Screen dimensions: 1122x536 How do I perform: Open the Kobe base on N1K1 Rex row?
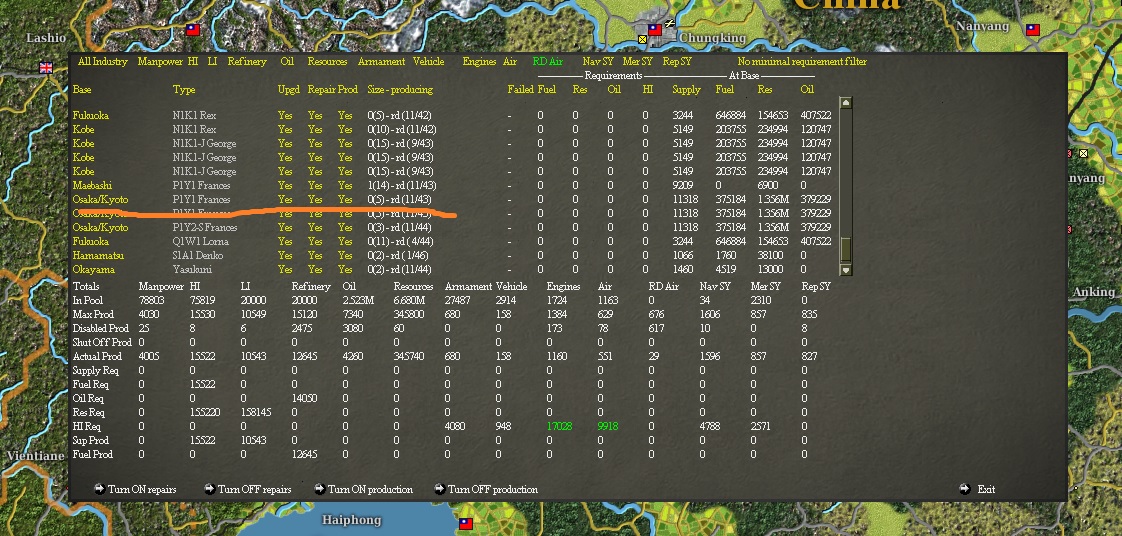[x=83, y=130]
